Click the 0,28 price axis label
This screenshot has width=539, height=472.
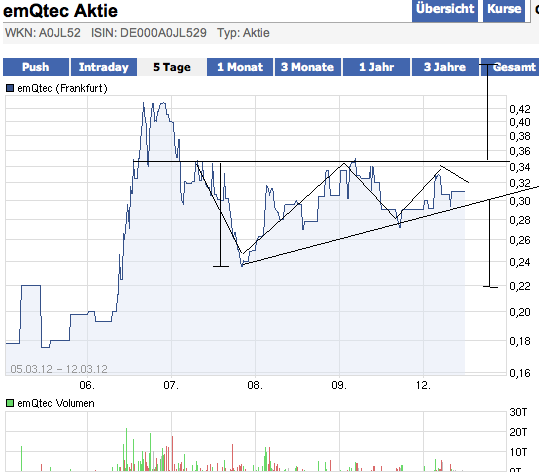click(520, 220)
